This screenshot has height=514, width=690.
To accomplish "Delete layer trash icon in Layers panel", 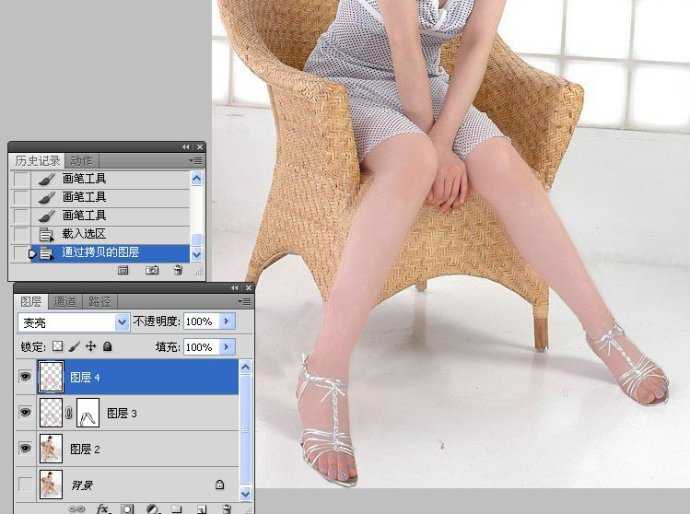I will 226,509.
